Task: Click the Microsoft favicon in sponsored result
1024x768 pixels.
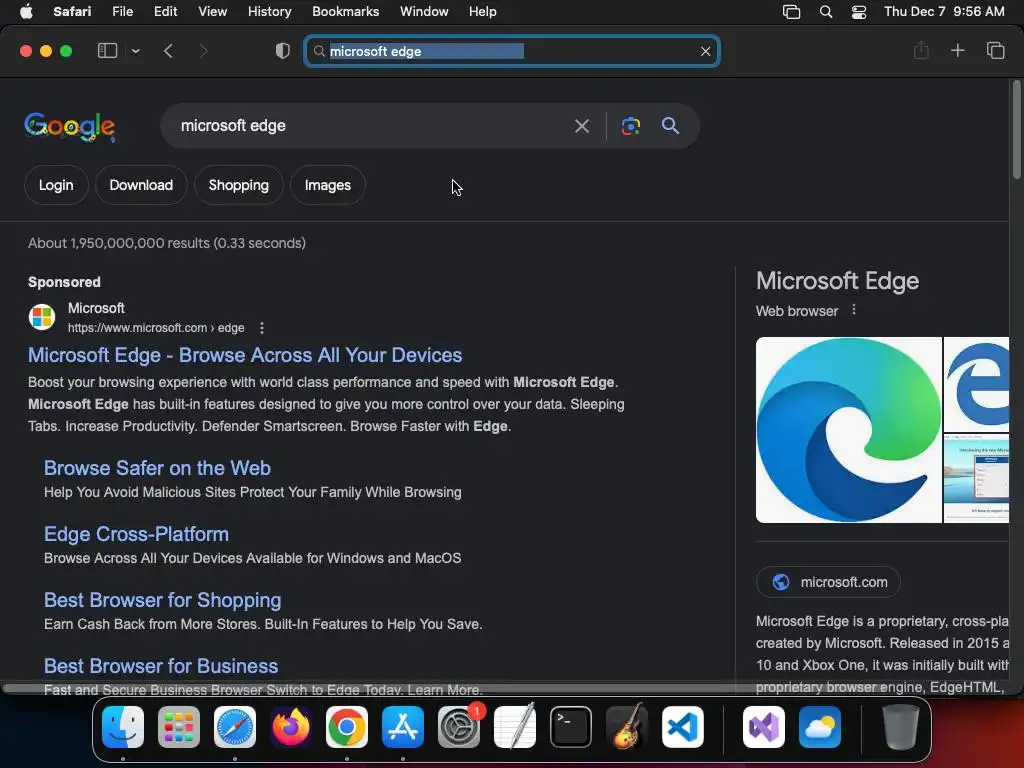Action: (42, 317)
